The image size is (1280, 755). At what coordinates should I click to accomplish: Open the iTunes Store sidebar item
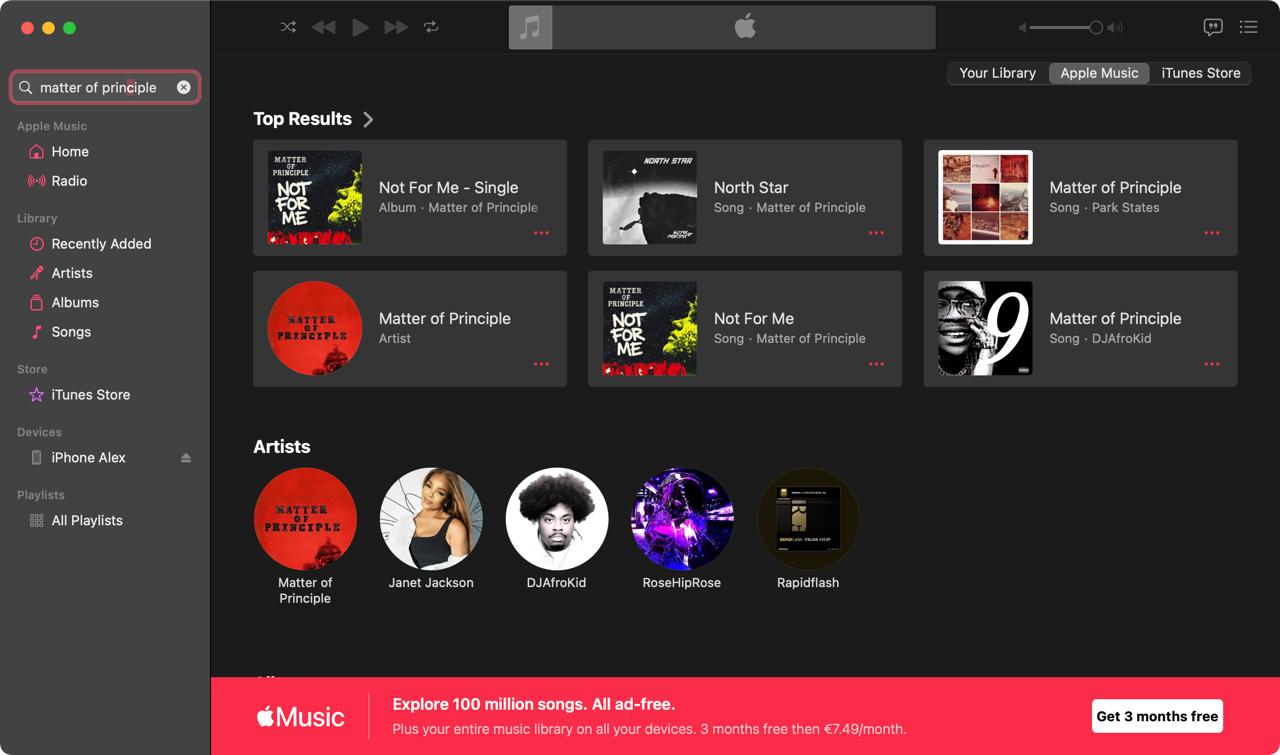click(90, 395)
